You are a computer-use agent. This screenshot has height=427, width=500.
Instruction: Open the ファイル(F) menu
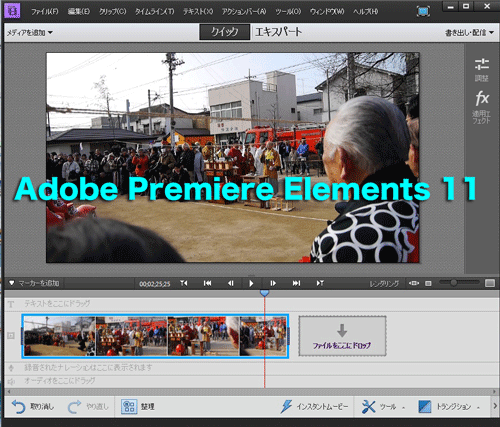(x=45, y=12)
